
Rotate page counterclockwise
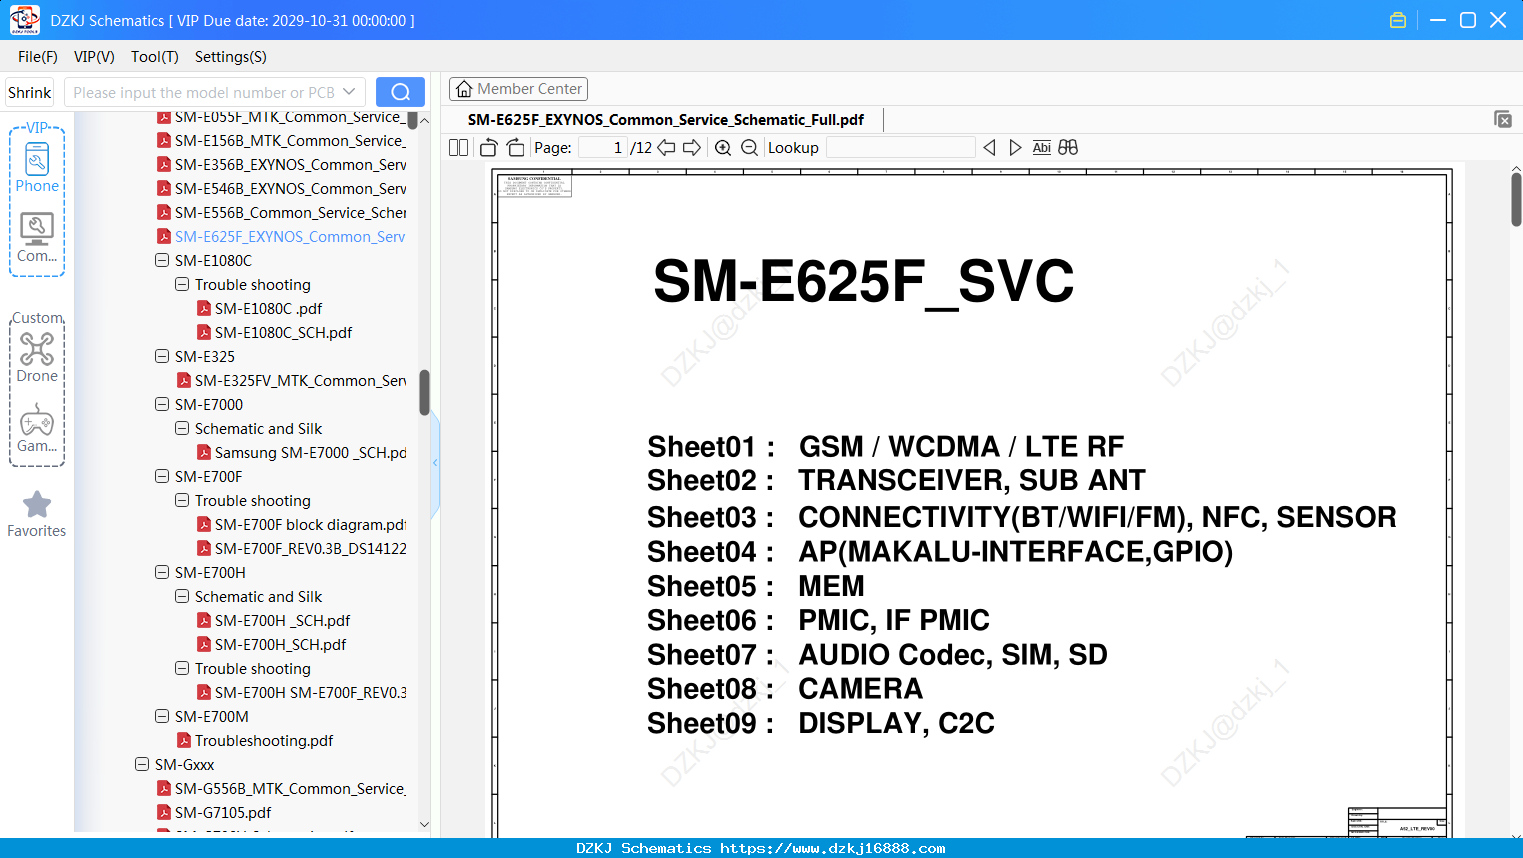[488, 148]
